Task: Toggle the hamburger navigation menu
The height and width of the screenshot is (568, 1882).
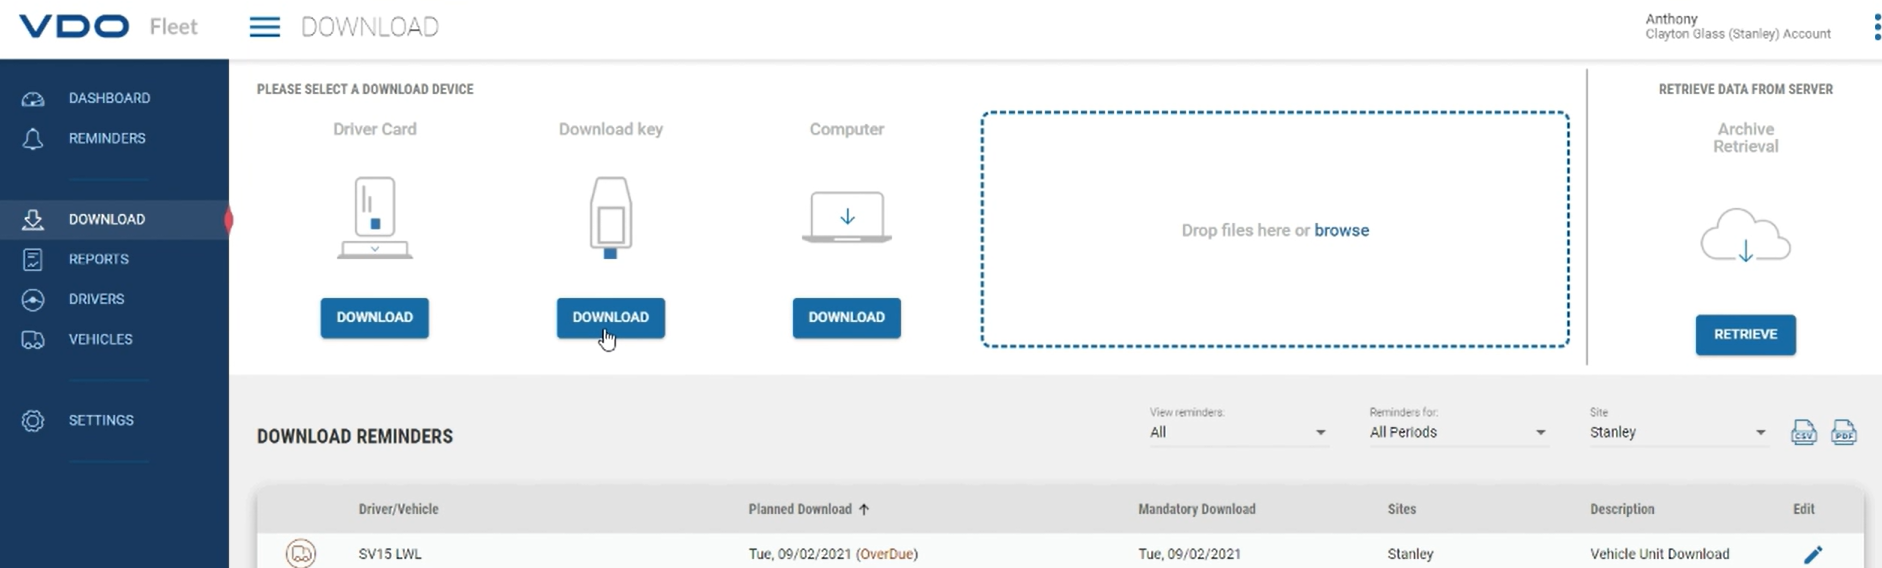Action: [x=264, y=27]
